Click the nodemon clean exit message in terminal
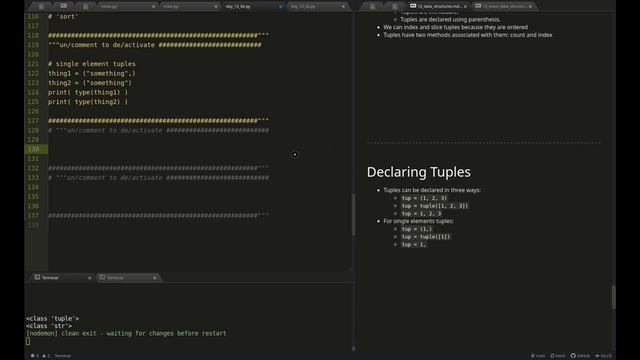The width and height of the screenshot is (640, 360). tap(126, 333)
